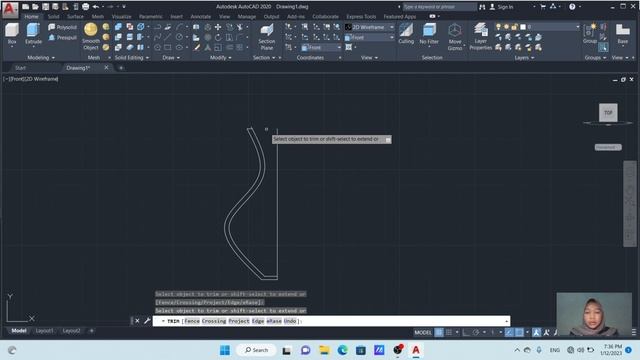Click the Autodesk App Store cart icon
The height and width of the screenshot is (360, 640).
[x=543, y=7]
